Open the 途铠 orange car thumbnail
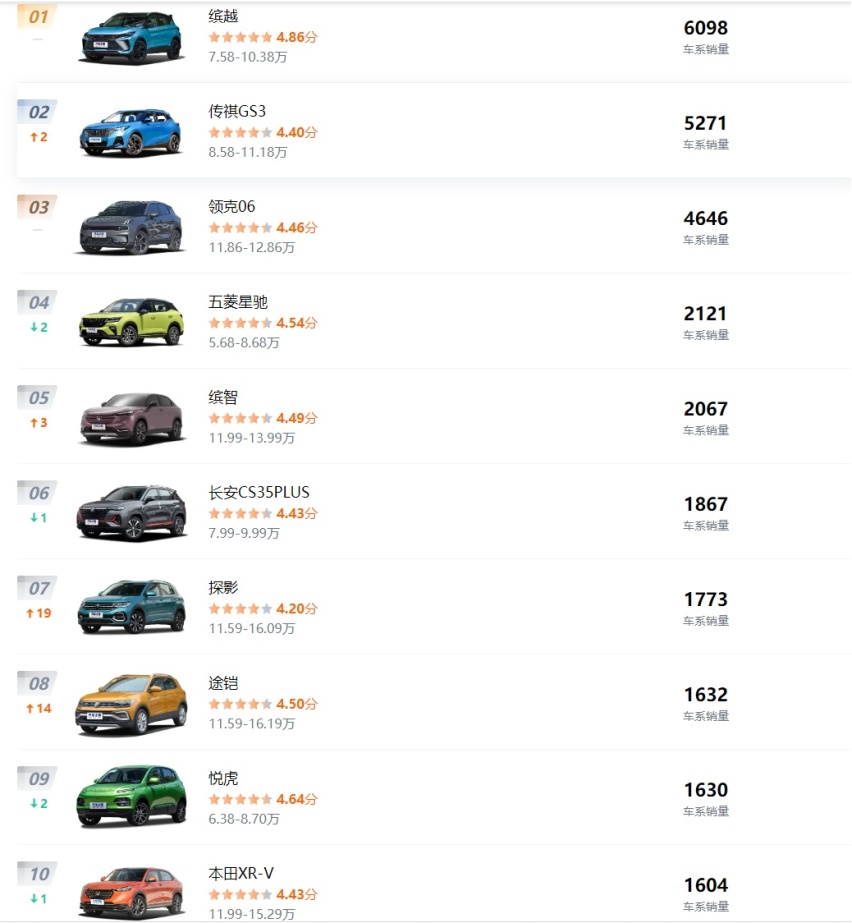The image size is (852, 923). point(131,704)
